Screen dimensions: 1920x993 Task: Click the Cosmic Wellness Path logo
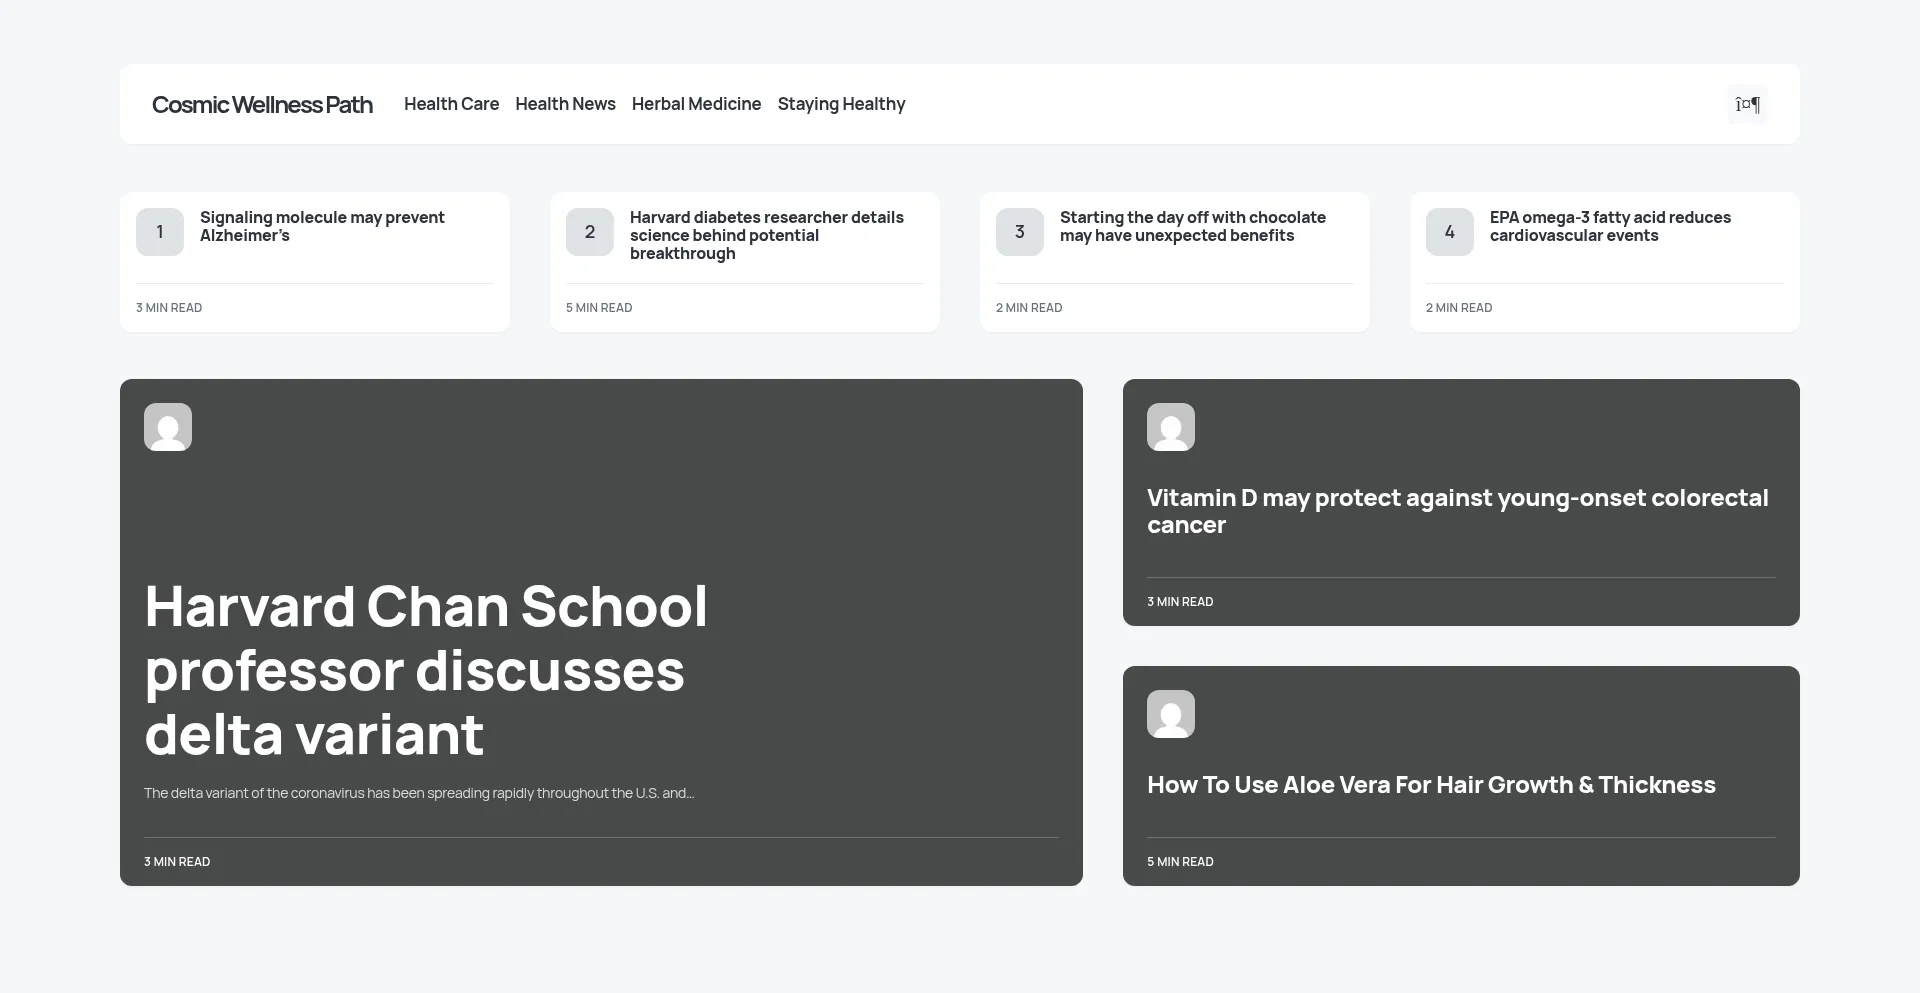coord(262,105)
